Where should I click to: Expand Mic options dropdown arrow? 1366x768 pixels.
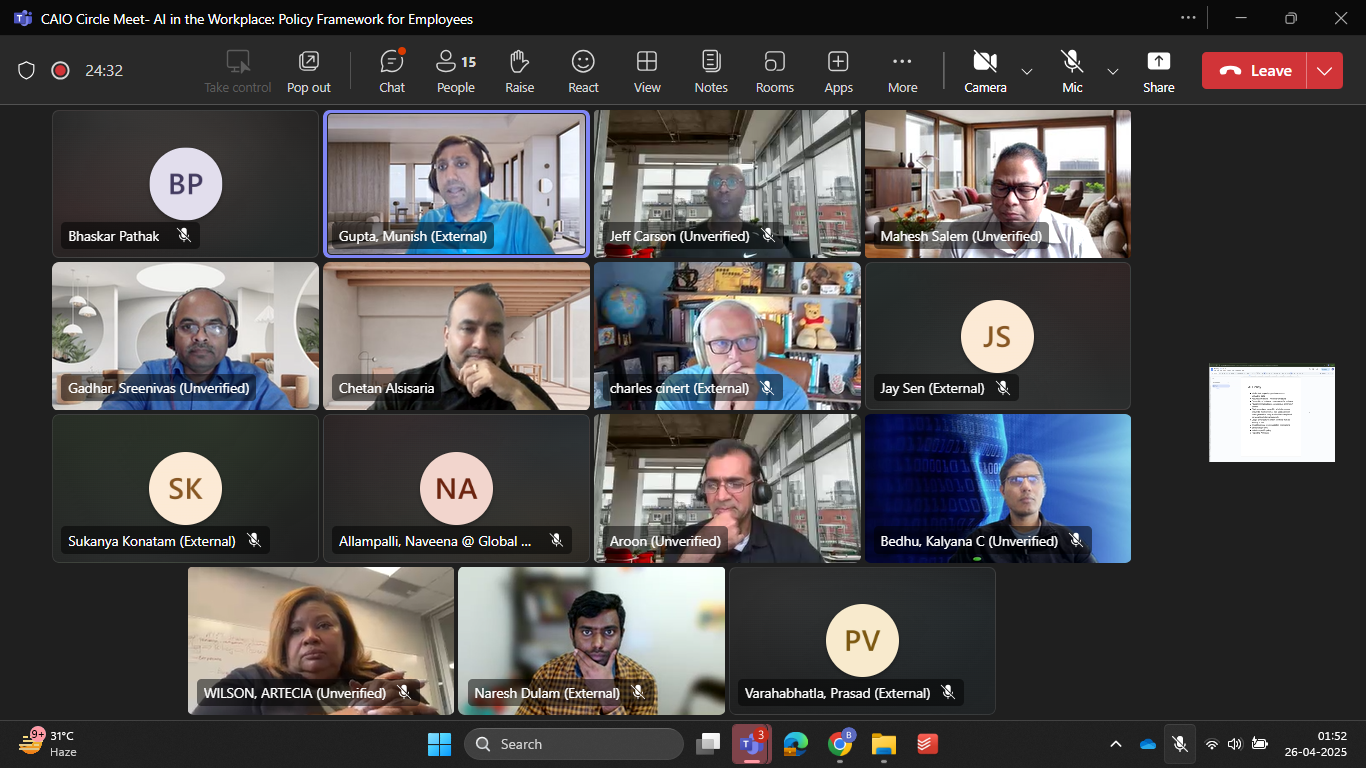(x=1113, y=71)
